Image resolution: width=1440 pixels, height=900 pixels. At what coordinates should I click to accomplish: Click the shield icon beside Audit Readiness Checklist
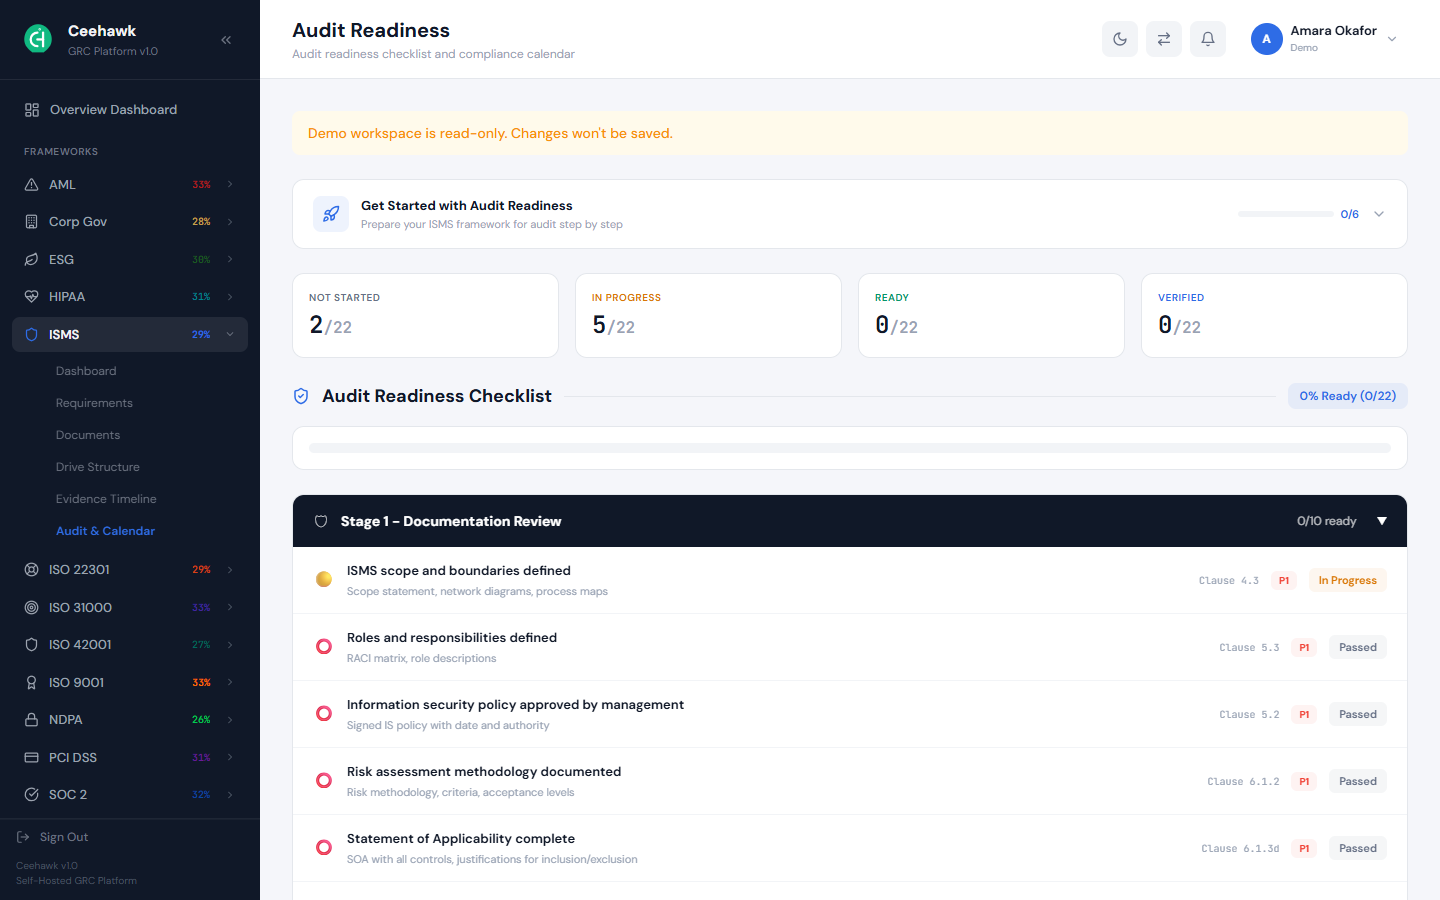[x=301, y=396]
